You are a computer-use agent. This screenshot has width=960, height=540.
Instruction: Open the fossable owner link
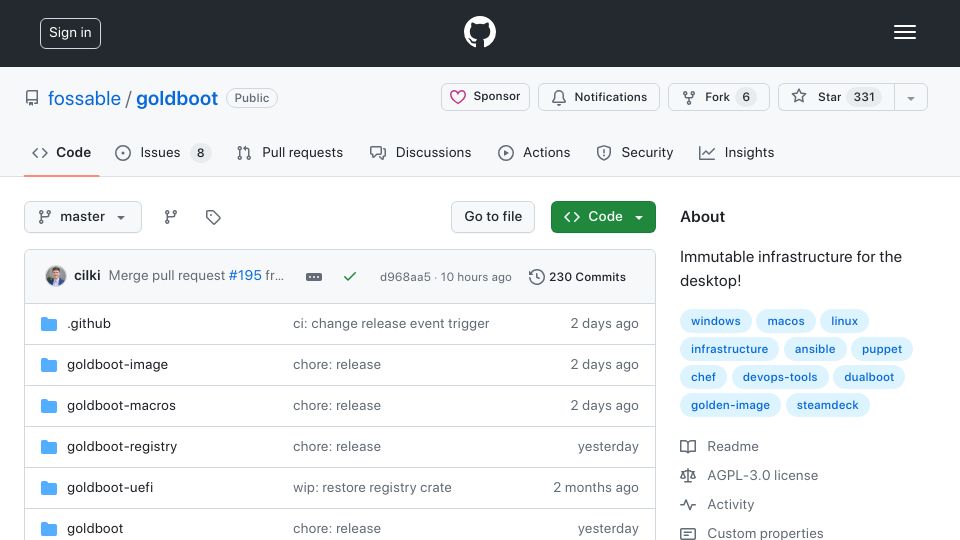pos(84,98)
